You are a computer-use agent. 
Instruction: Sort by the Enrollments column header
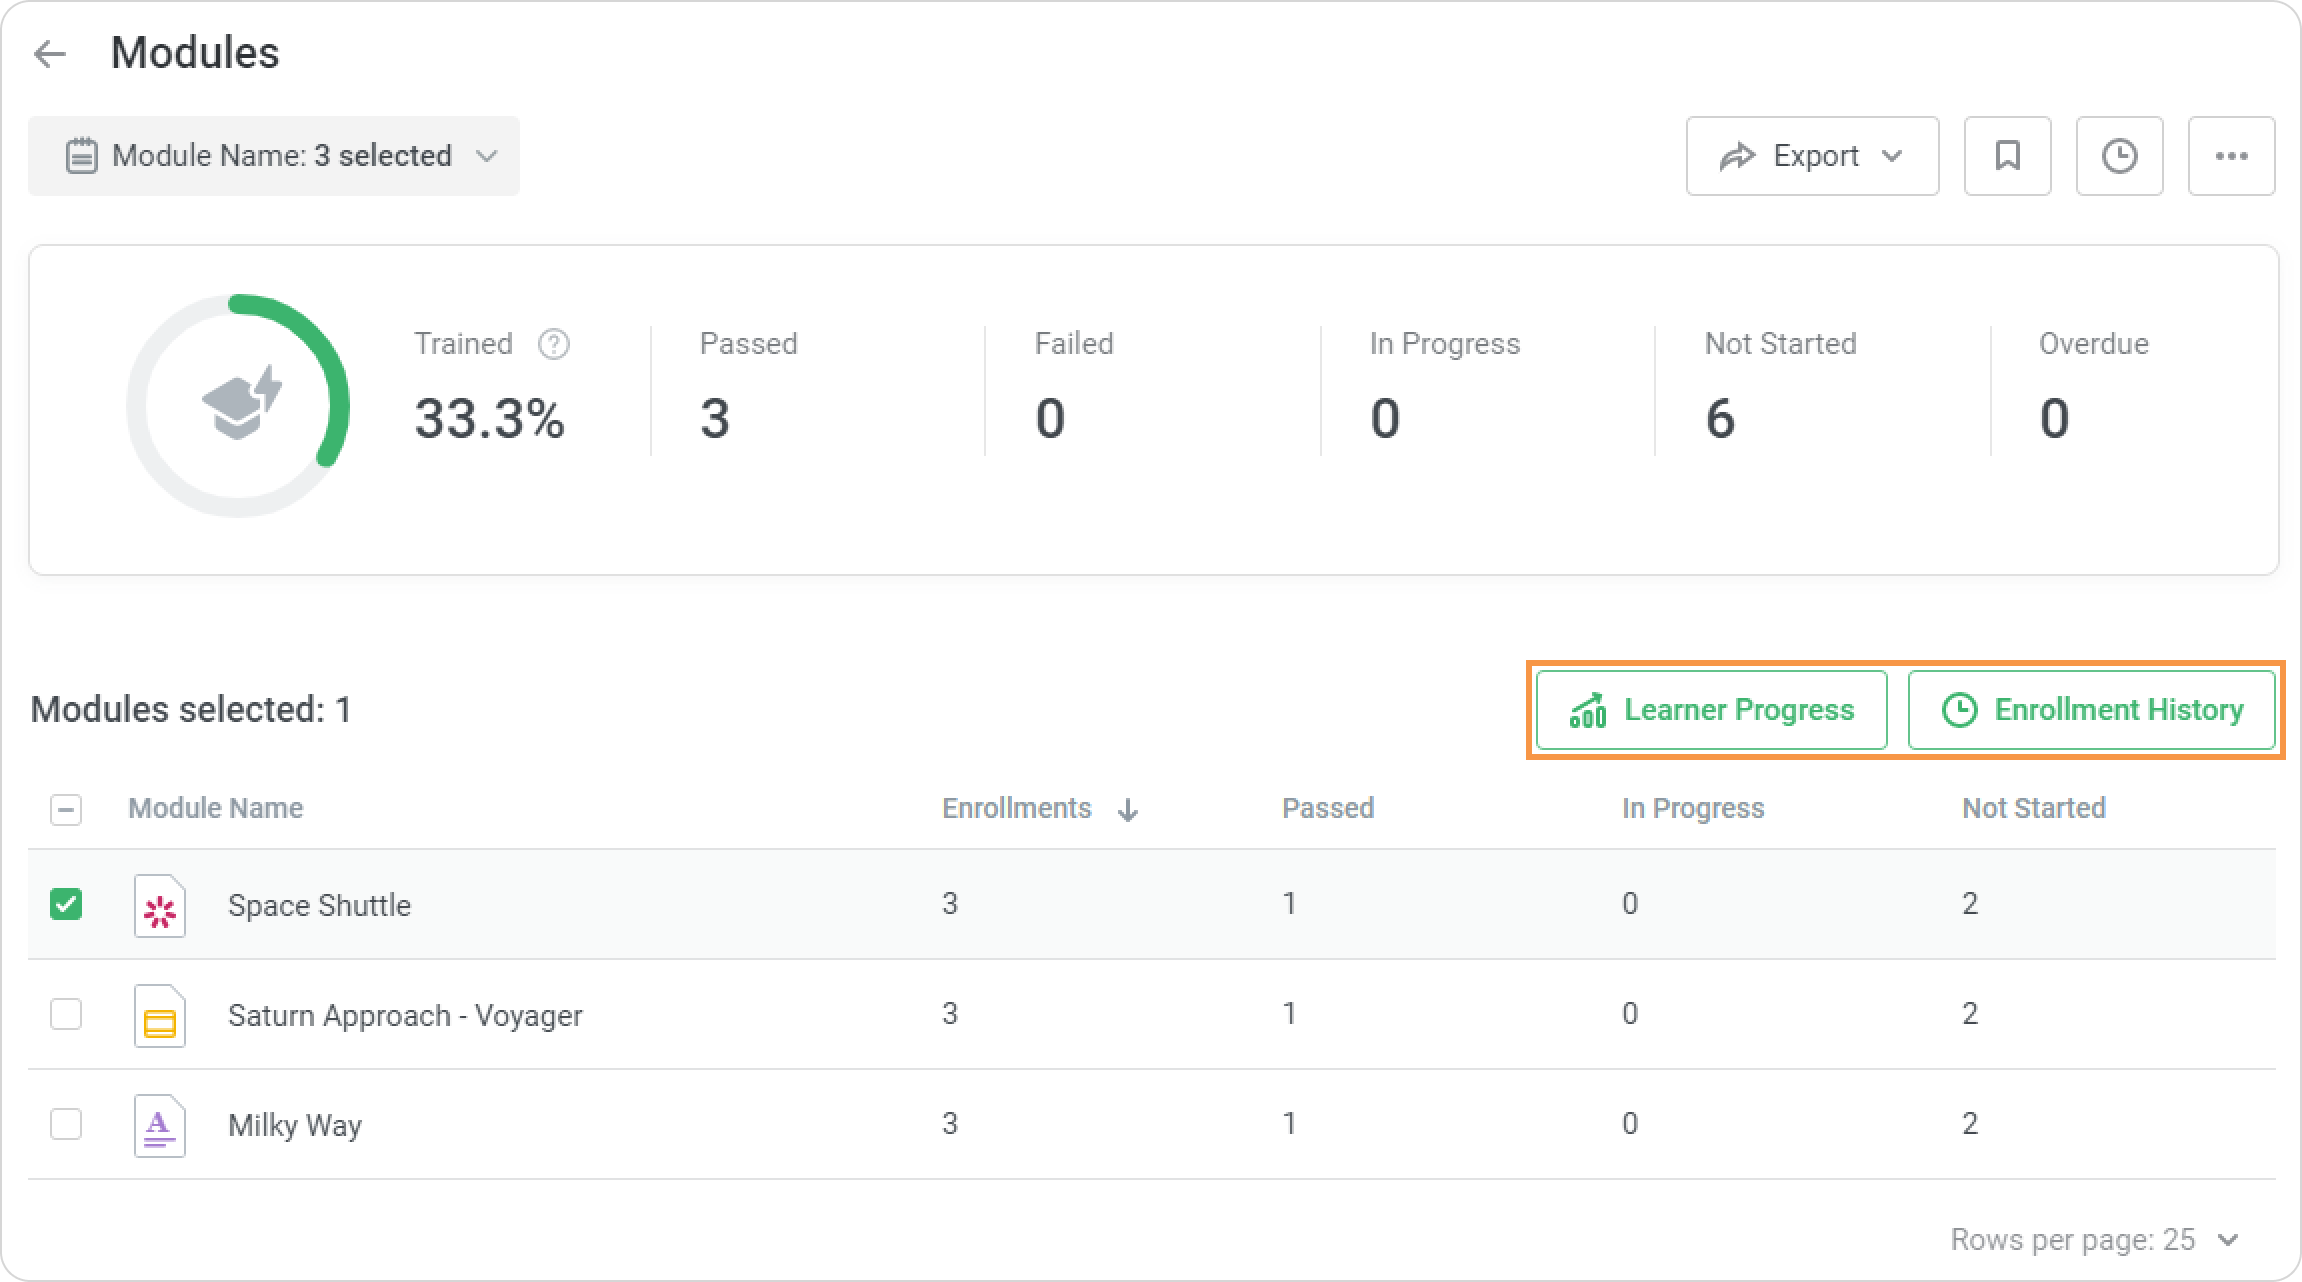(x=1017, y=808)
